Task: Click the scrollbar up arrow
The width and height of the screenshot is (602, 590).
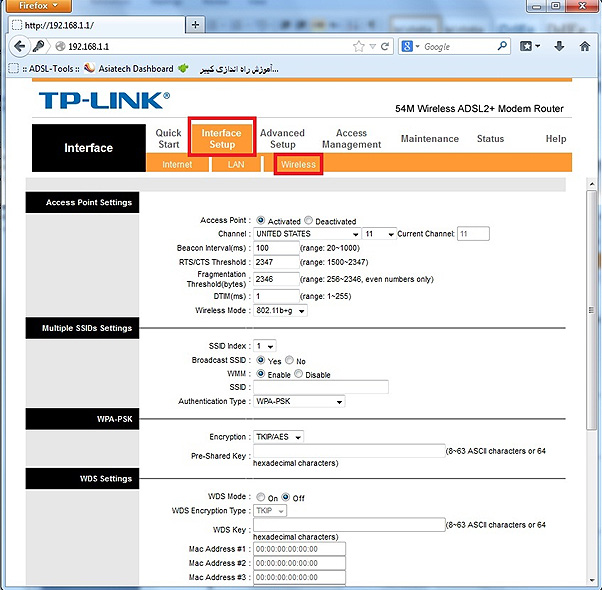Action: [x=591, y=184]
